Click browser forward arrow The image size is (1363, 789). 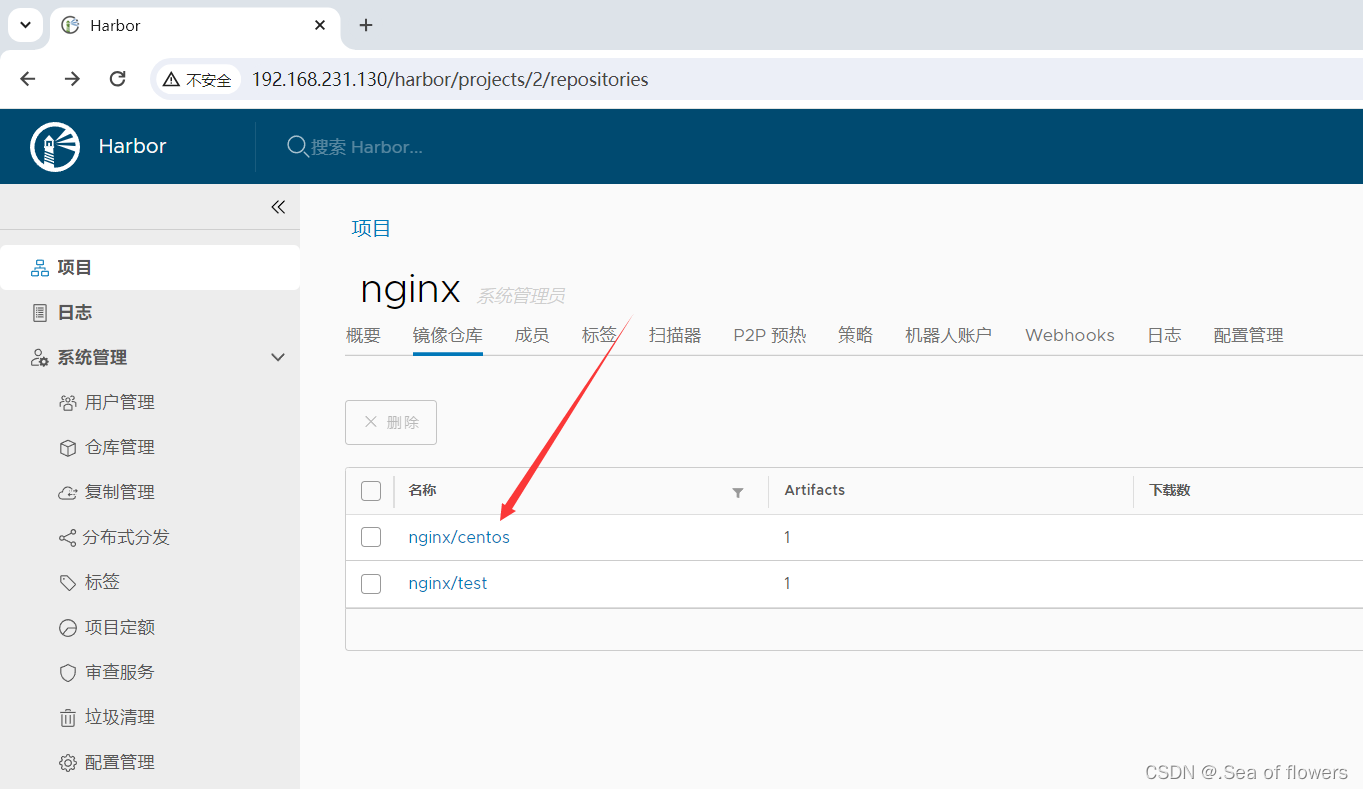(72, 79)
